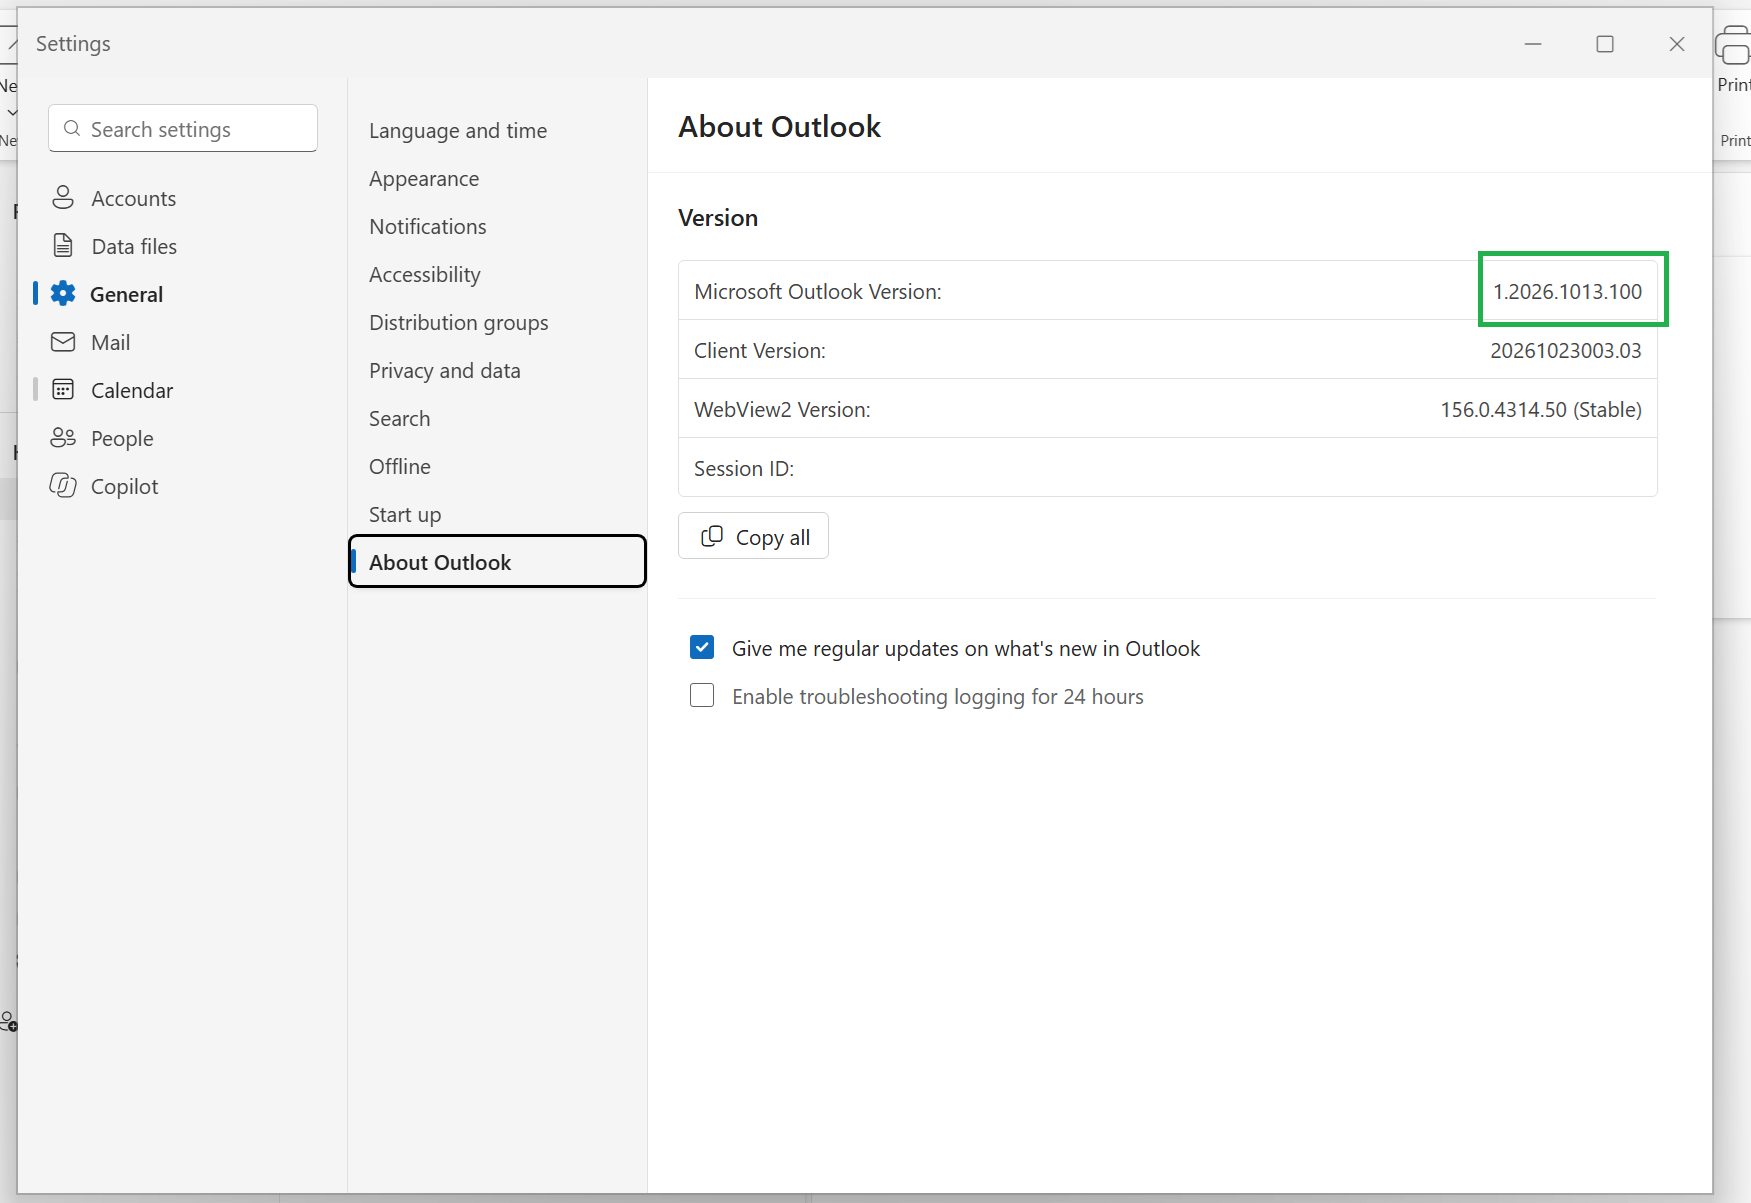Click the People icon in sidebar
Viewport: 1751px width, 1203px height.
63,438
